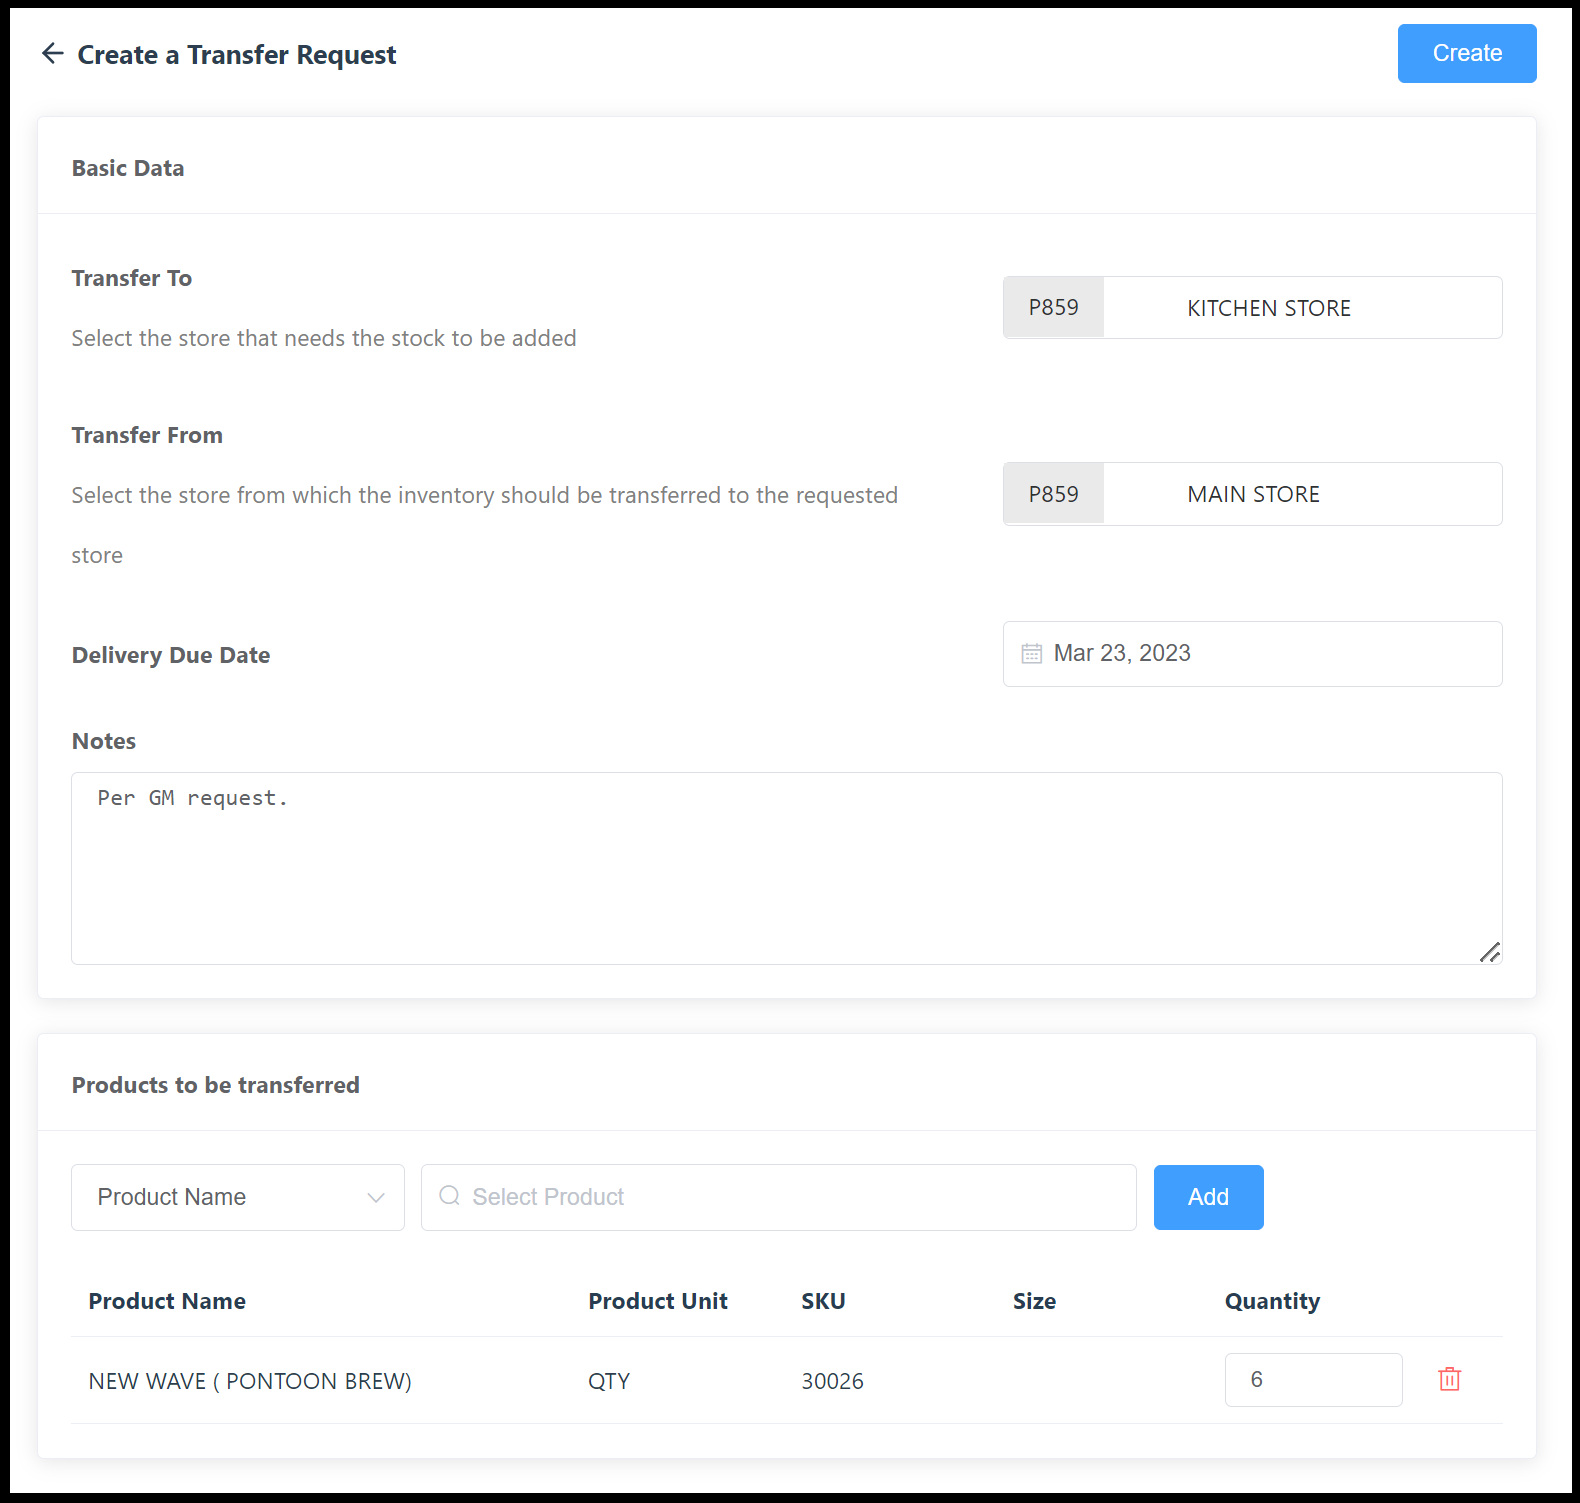Click the calendar icon in the date field
This screenshot has height=1503, width=1580.
click(x=1031, y=654)
